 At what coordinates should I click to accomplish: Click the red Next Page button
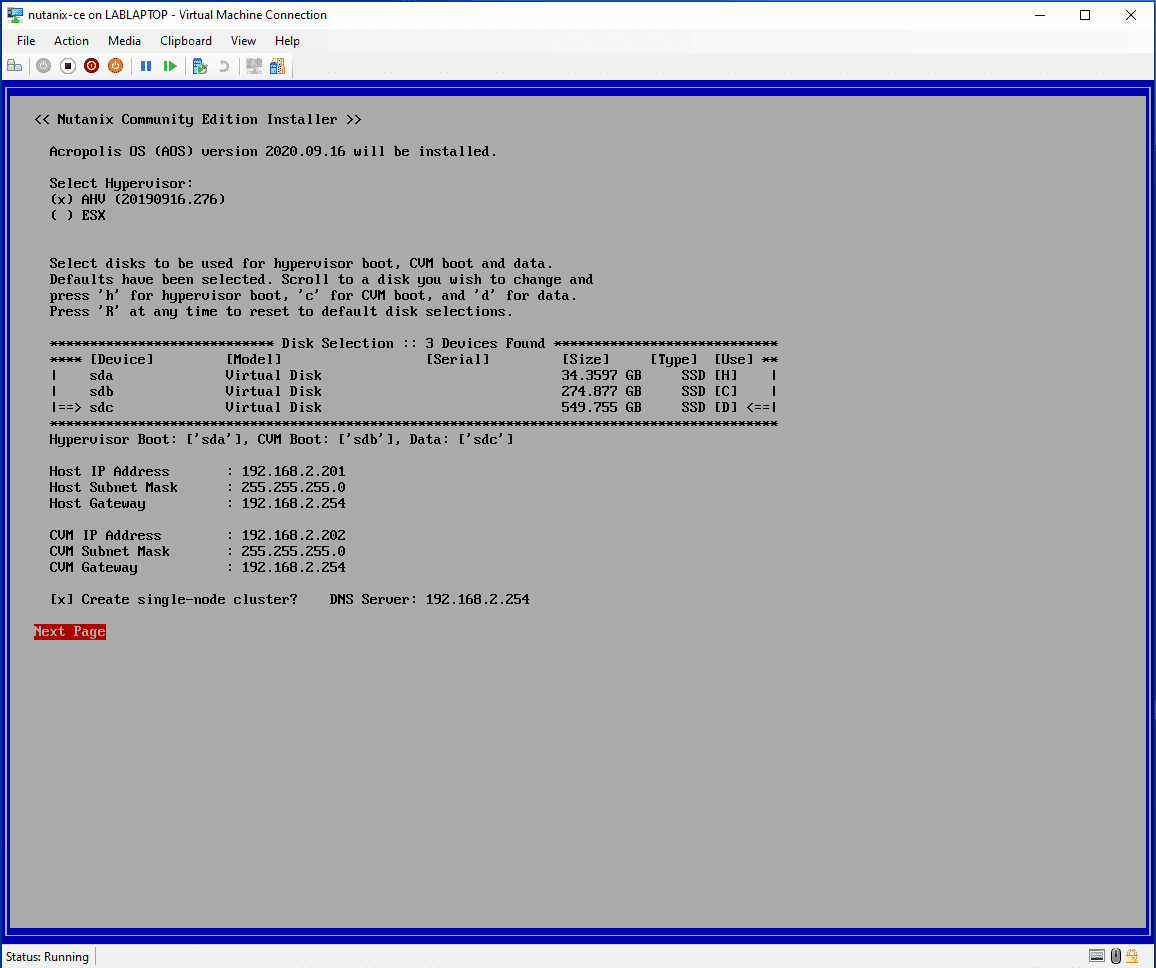click(70, 631)
